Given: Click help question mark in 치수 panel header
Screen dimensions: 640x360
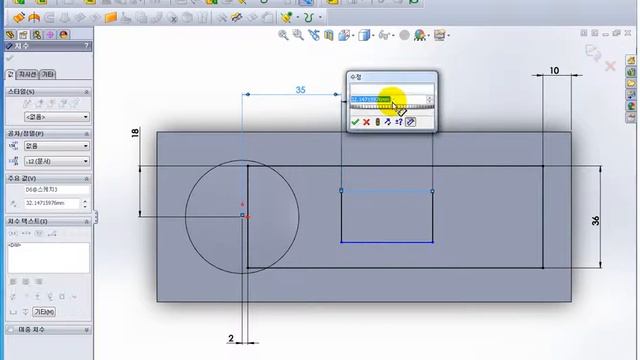Looking at the screenshot, I should pyautogui.click(x=87, y=46).
